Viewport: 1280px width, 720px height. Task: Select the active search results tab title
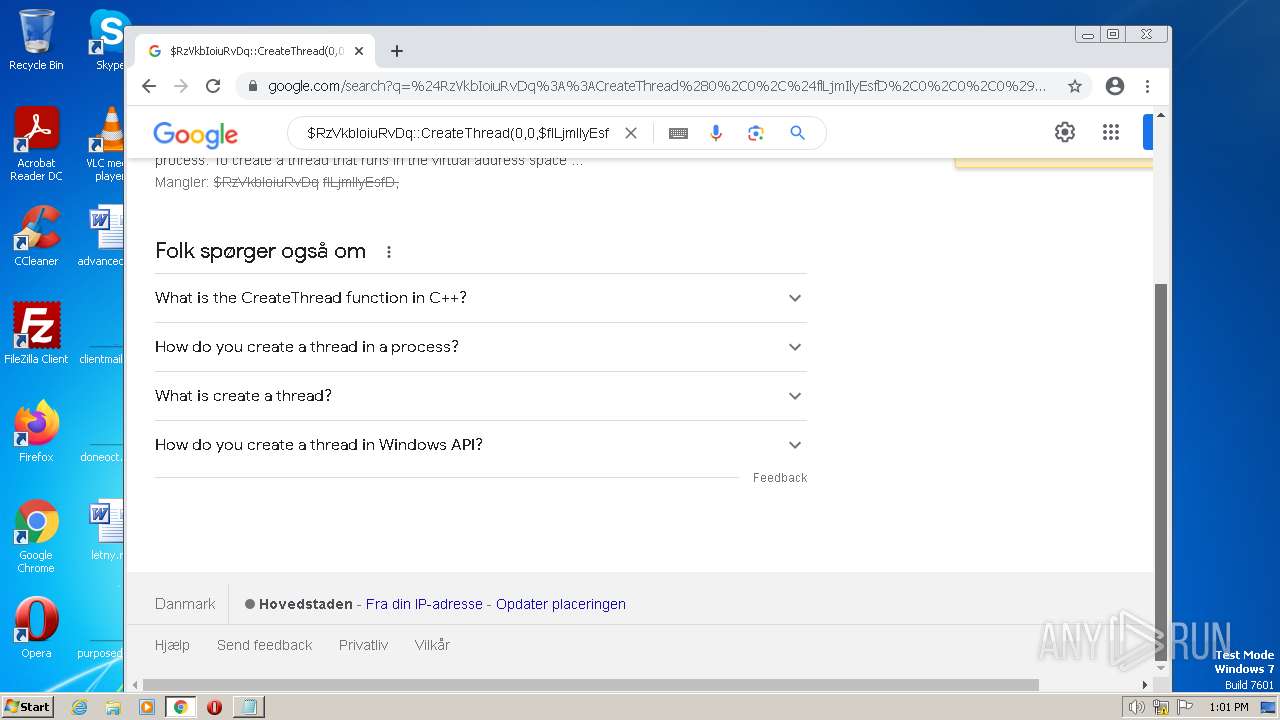[x=257, y=51]
